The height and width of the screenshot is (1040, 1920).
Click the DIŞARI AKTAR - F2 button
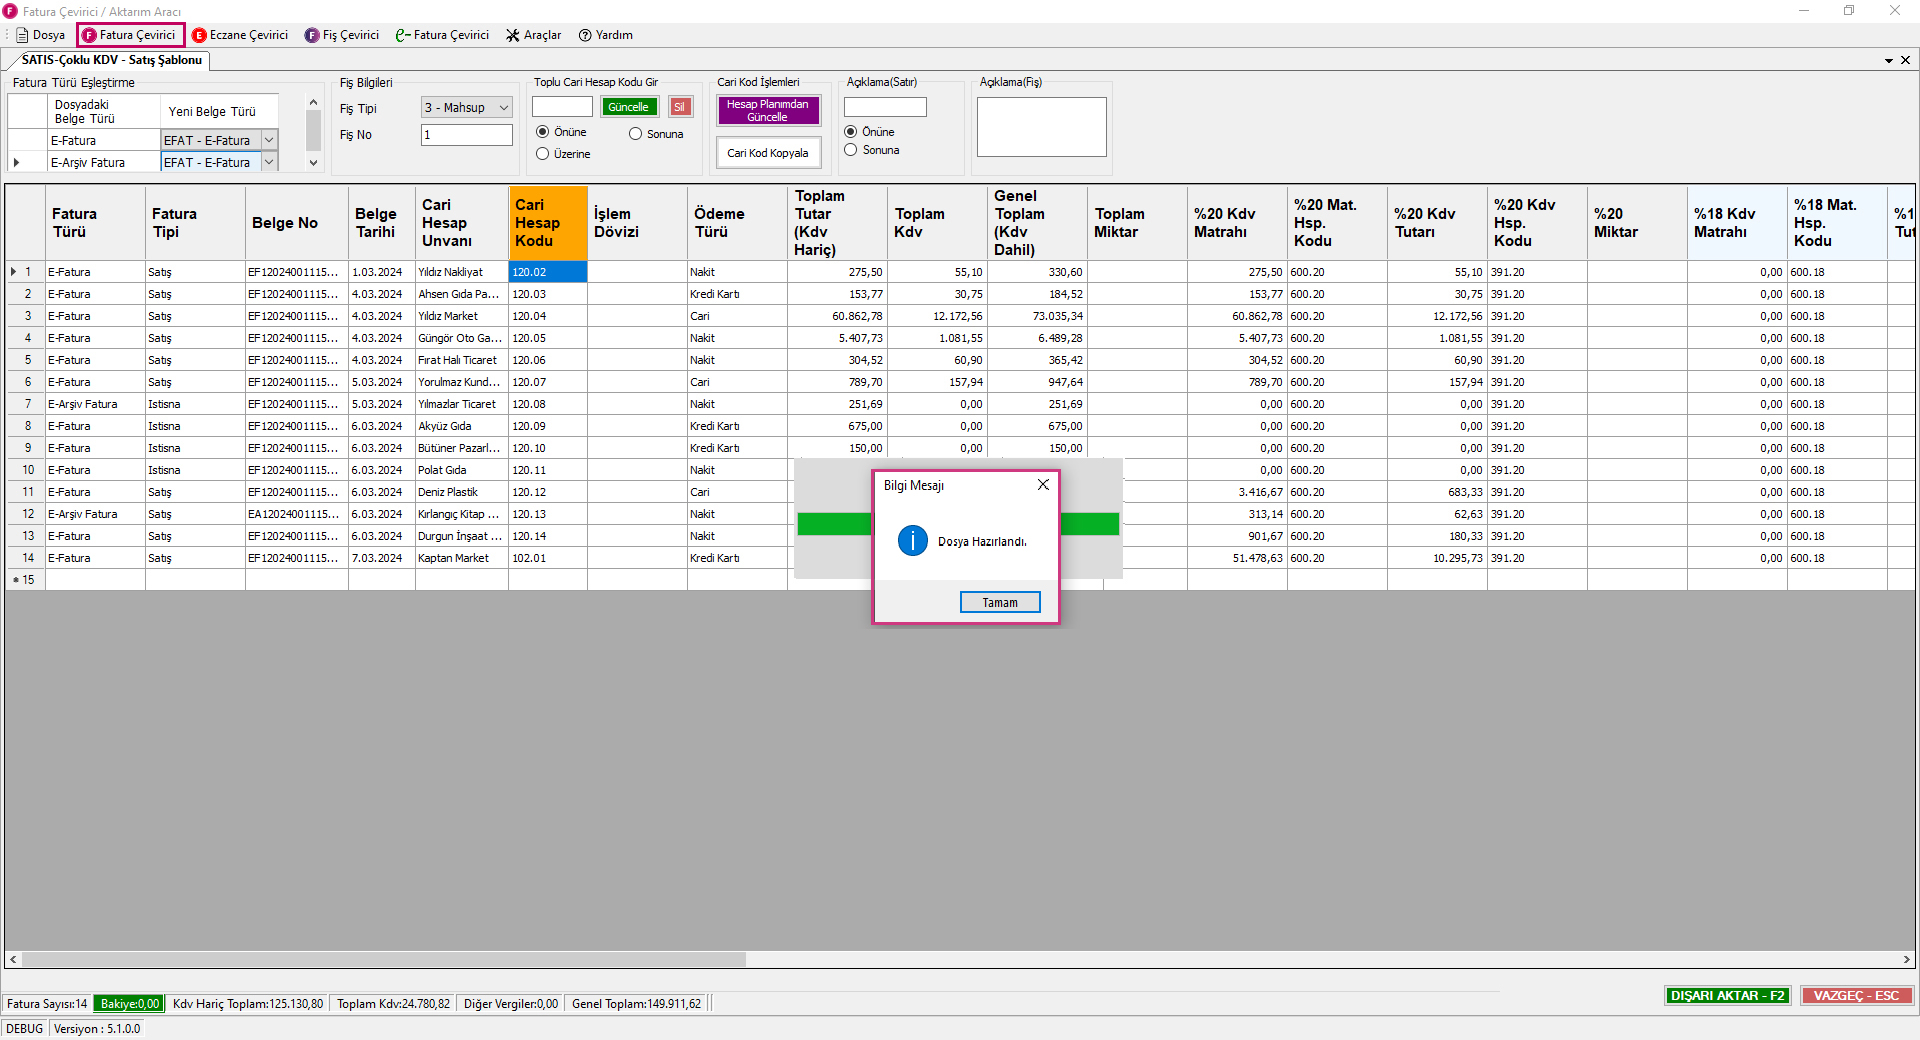[x=1727, y=995]
